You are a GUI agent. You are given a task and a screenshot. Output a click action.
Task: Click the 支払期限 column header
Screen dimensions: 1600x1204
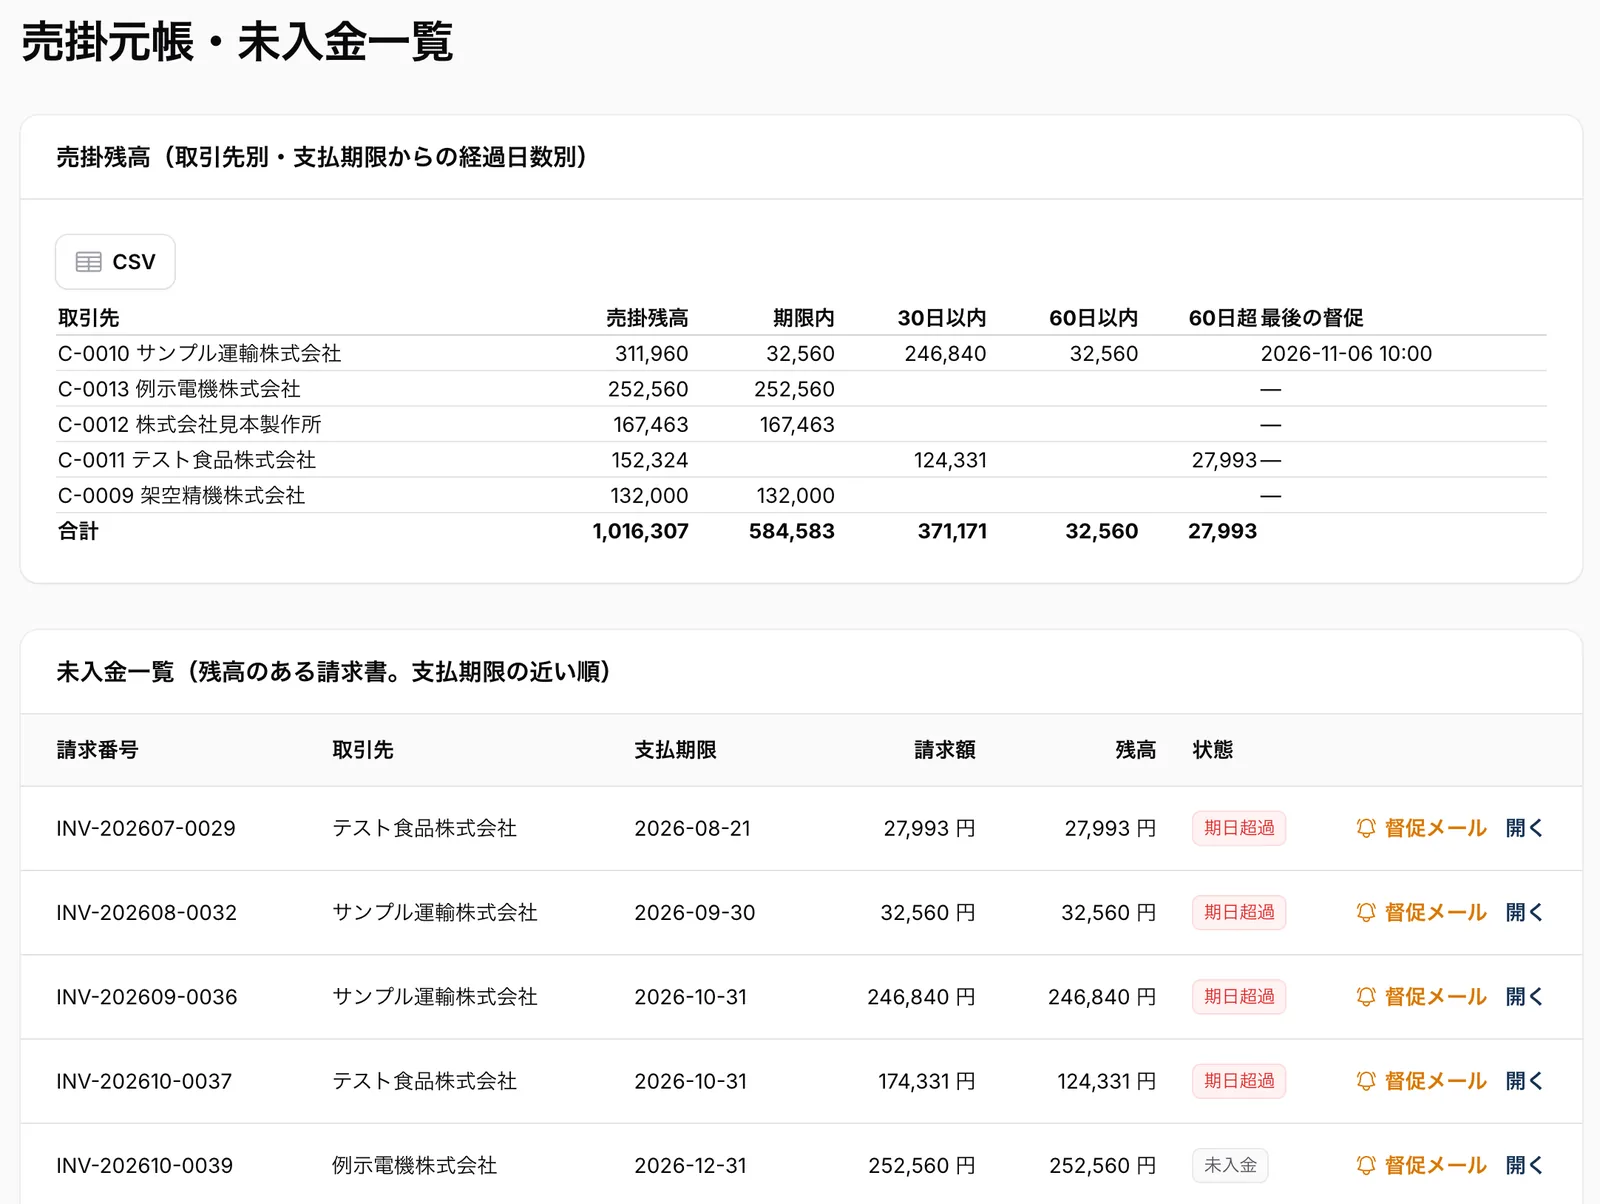pyautogui.click(x=675, y=750)
